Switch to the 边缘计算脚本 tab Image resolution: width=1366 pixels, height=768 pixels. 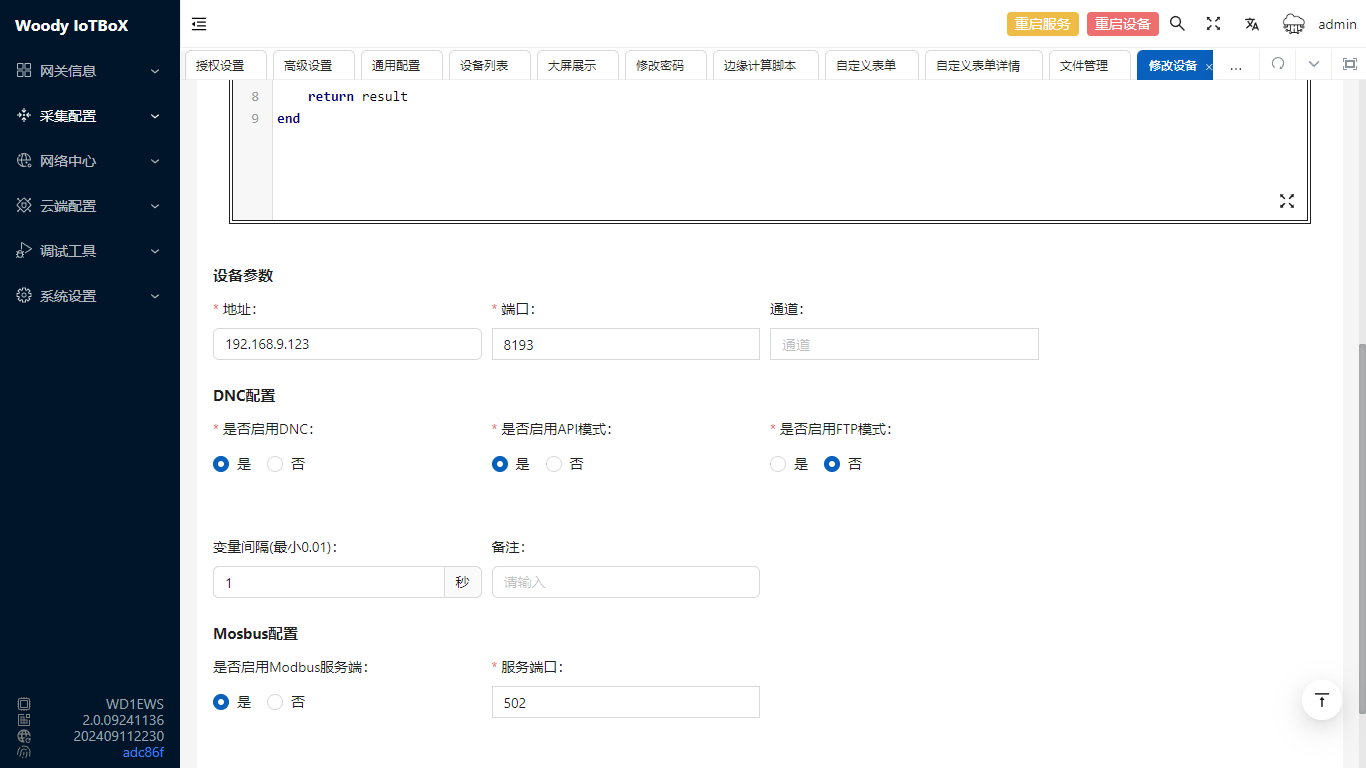(760, 66)
